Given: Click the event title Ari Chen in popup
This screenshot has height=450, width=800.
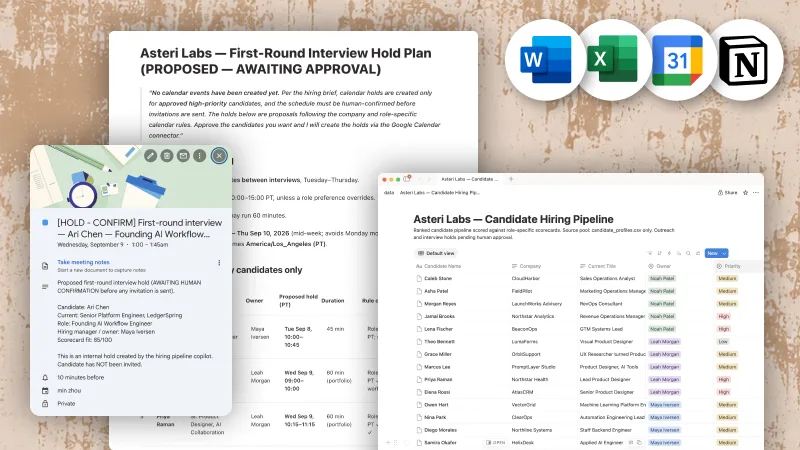Looking at the screenshot, I should pos(139,228).
